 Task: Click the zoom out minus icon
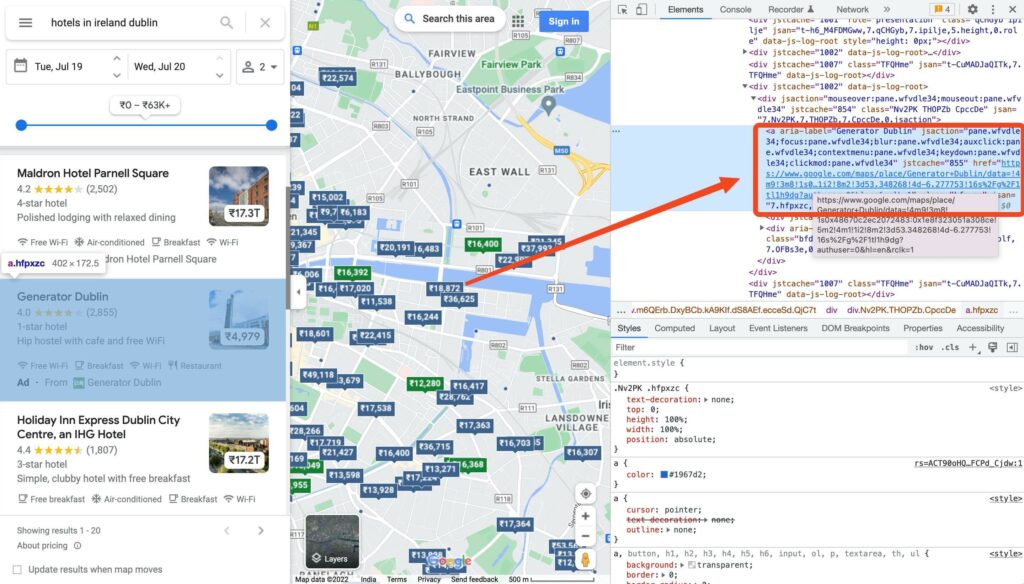click(x=585, y=536)
